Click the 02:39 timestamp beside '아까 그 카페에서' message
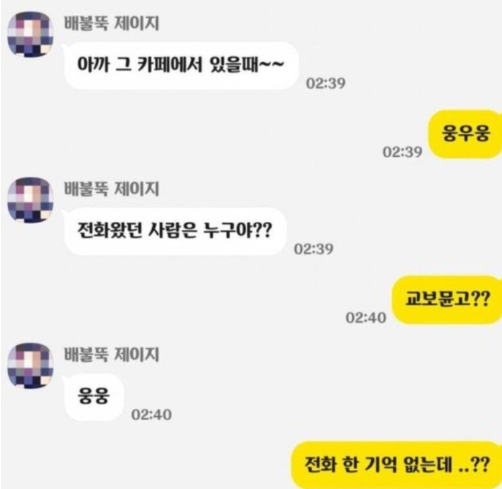The width and height of the screenshot is (502, 489). (x=326, y=83)
